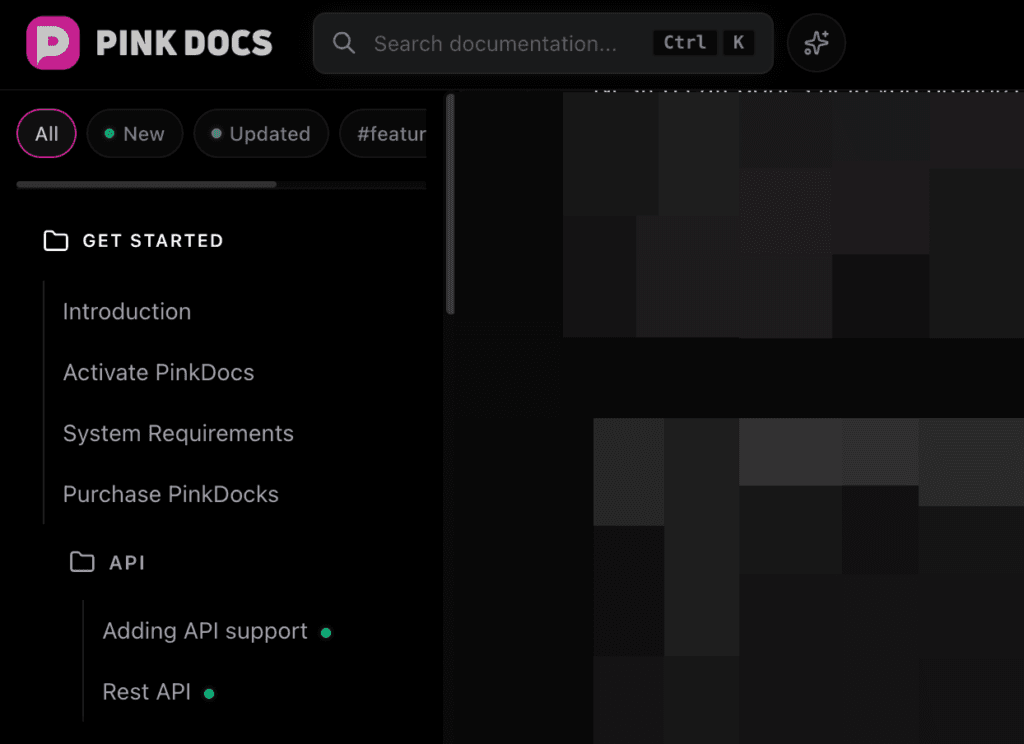The width and height of the screenshot is (1024, 744).
Task: Click the Pink Docs logo icon
Action: point(52,42)
